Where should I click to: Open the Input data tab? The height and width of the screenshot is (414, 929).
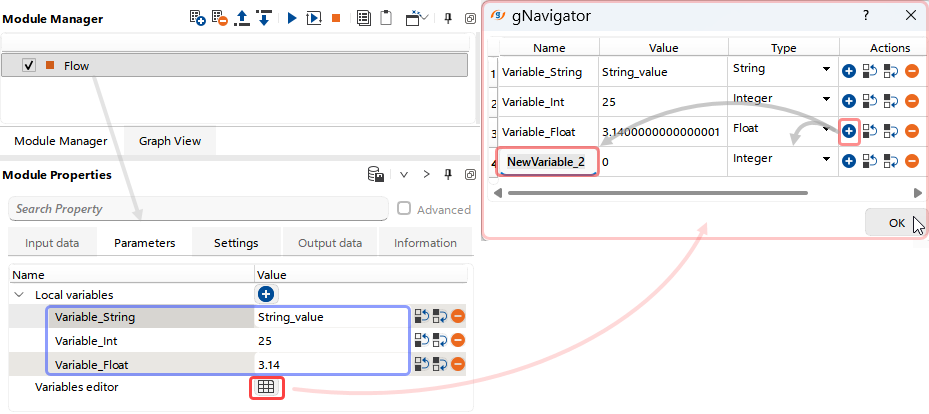click(x=52, y=243)
